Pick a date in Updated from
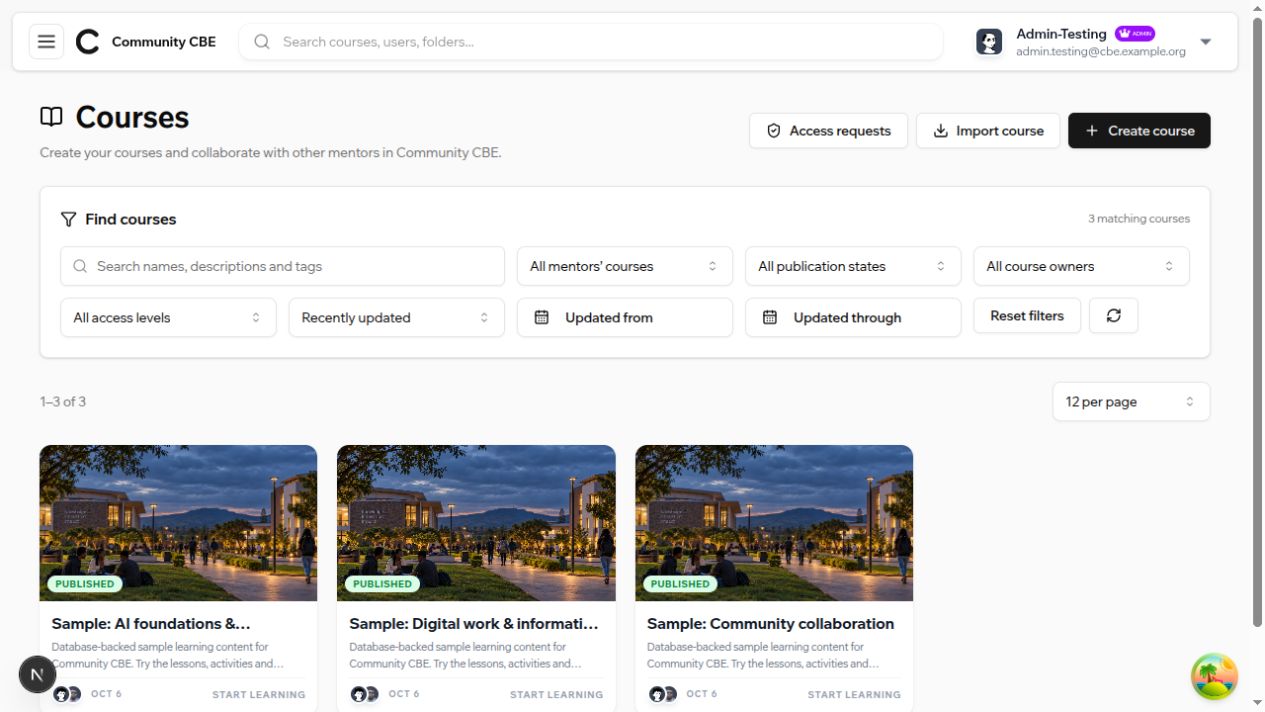1265x712 pixels. pyautogui.click(x=624, y=318)
